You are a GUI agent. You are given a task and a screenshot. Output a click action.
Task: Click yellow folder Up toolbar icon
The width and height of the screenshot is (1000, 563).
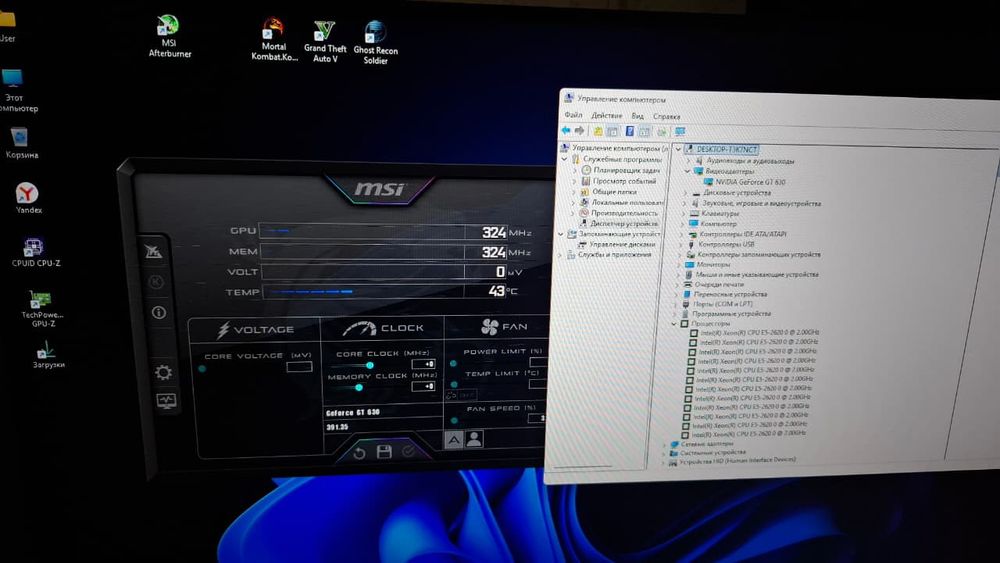(598, 131)
